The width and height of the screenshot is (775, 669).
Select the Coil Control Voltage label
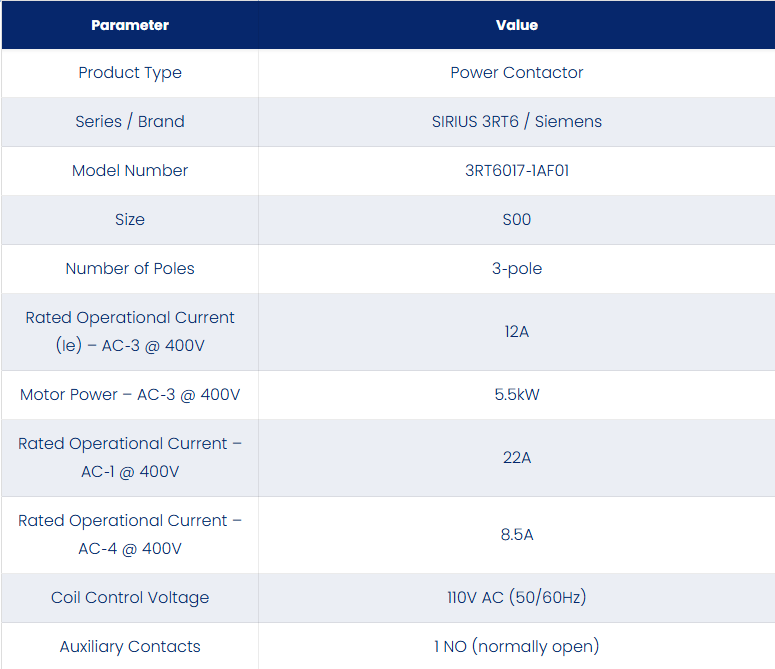[x=130, y=598]
